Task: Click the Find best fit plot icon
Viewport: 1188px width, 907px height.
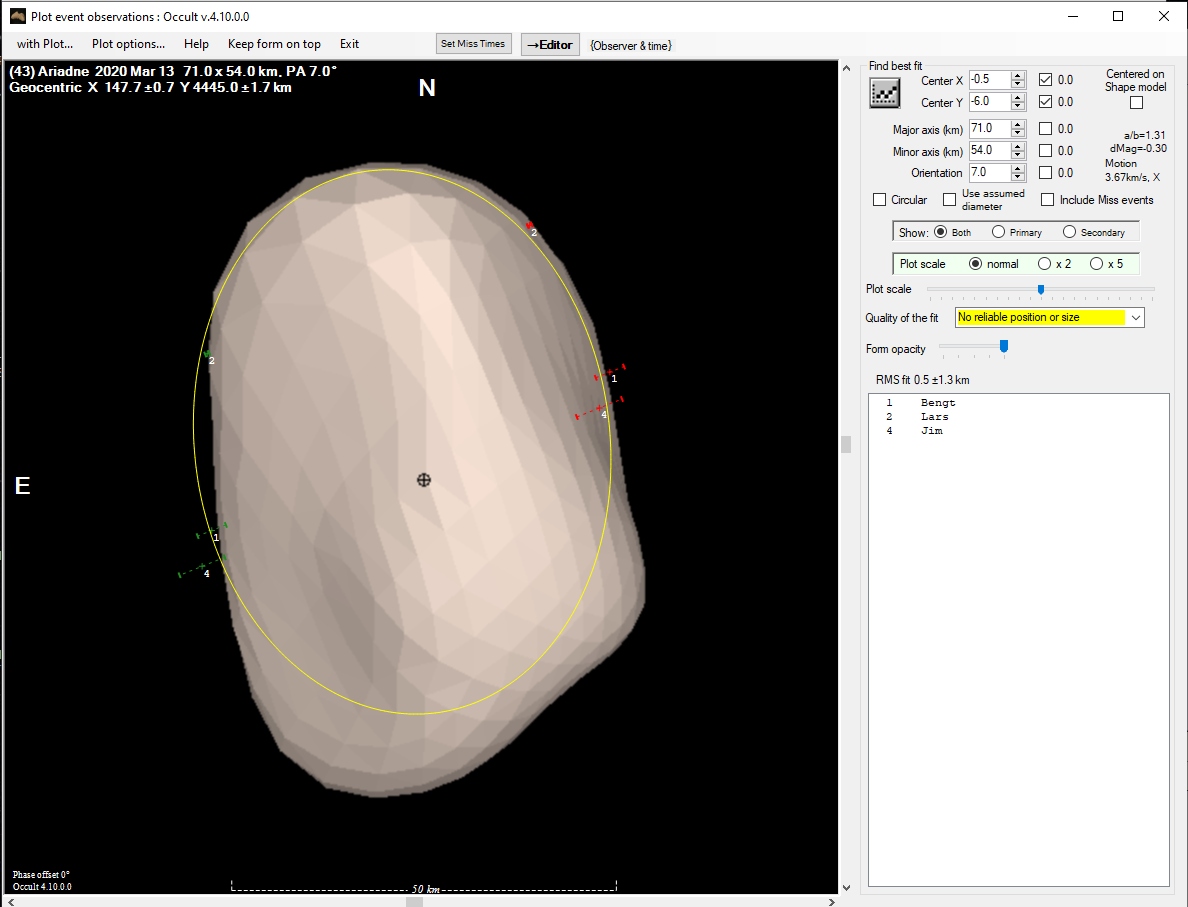Action: tap(884, 93)
